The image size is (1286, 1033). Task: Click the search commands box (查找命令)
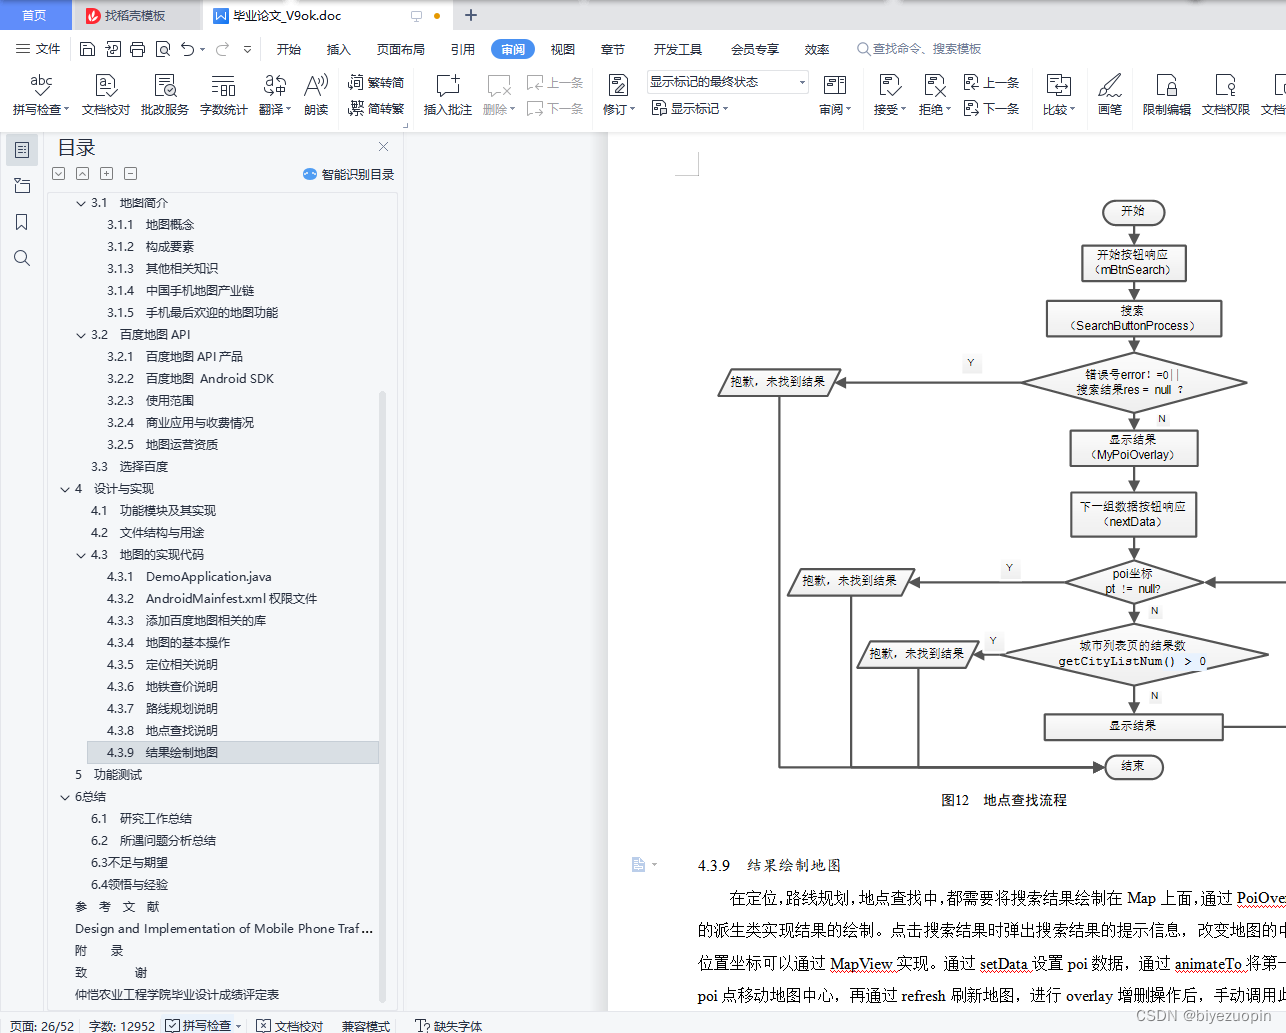click(919, 49)
